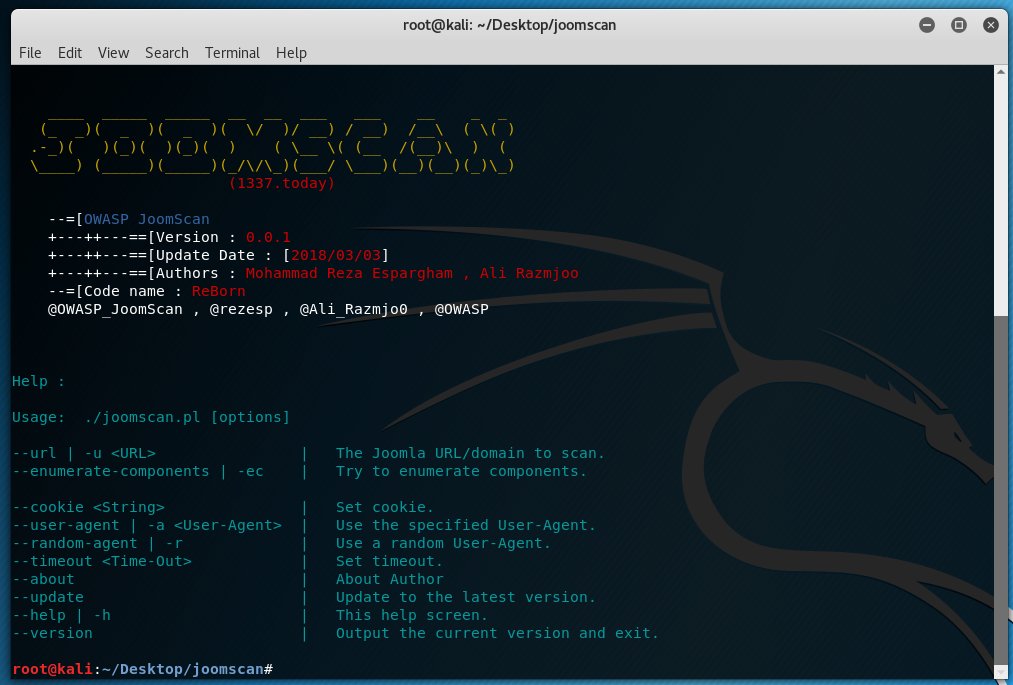Click the '@rezesp' handle
1013x685 pixels.
pos(241,310)
